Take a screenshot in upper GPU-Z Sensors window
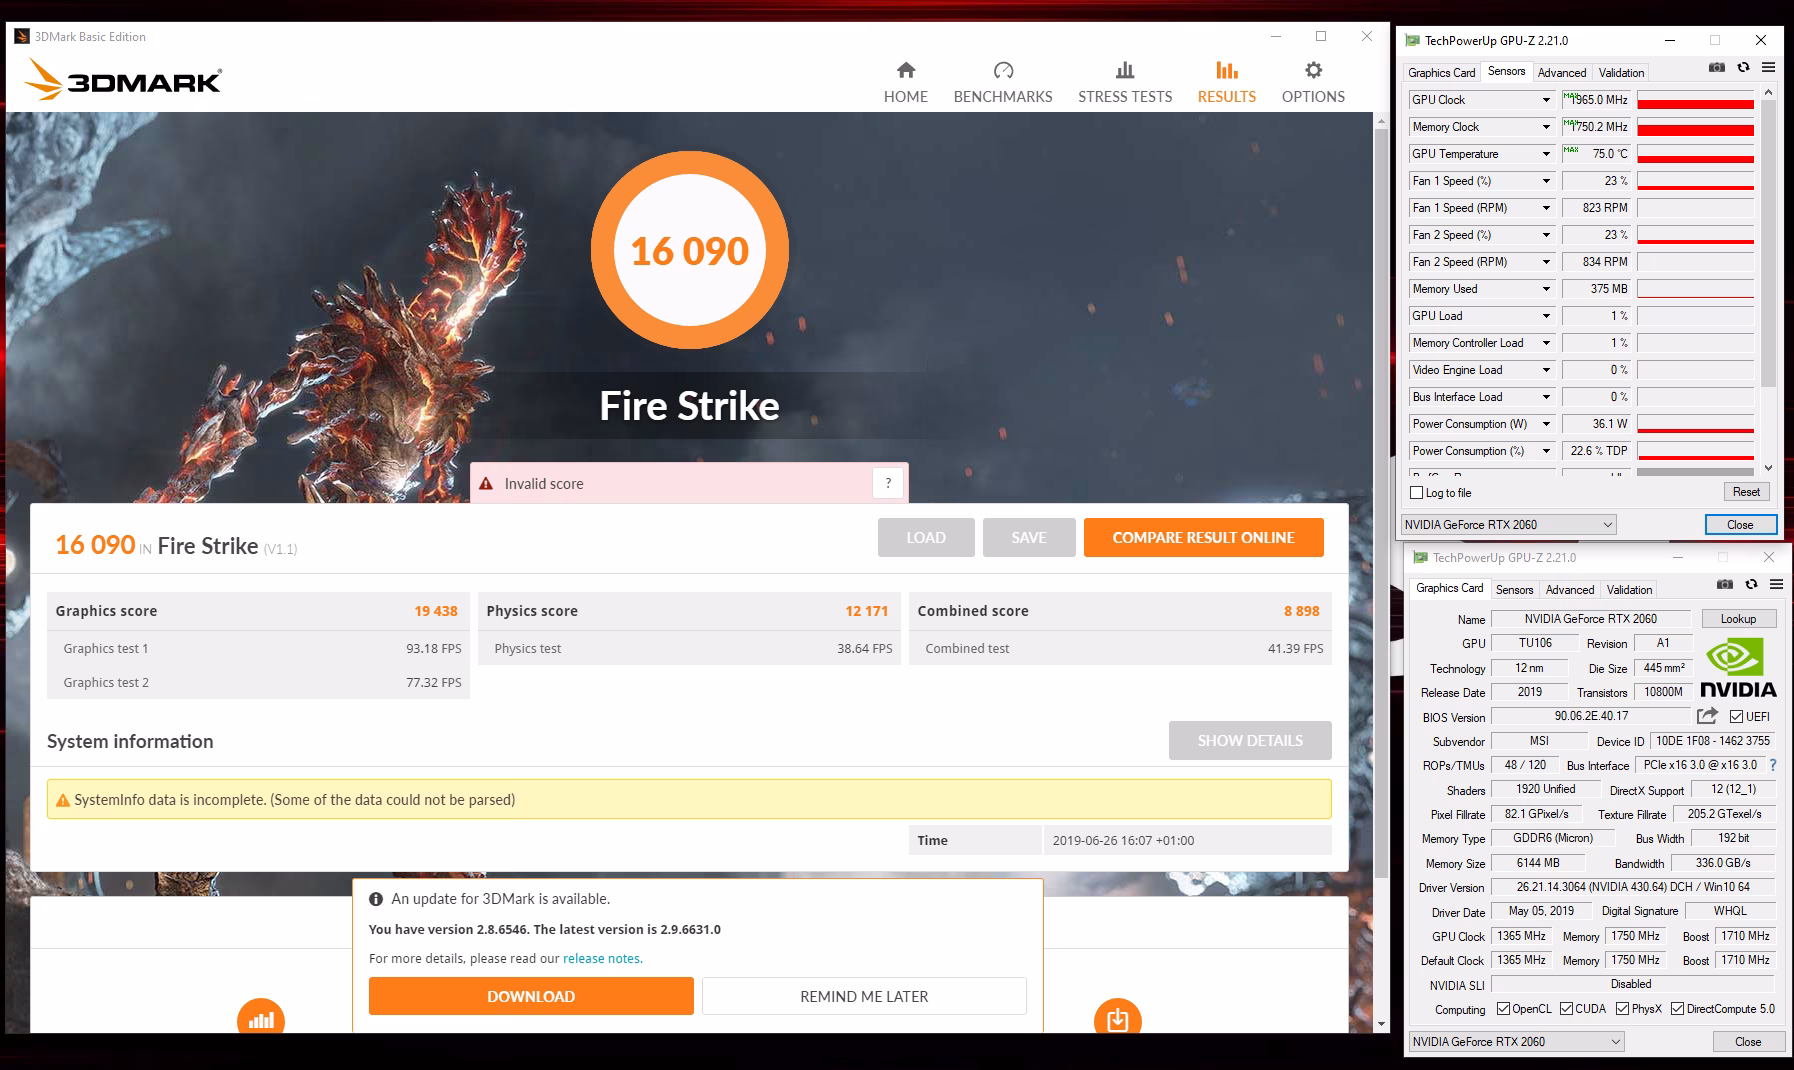The width and height of the screenshot is (1794, 1070). click(x=1717, y=67)
